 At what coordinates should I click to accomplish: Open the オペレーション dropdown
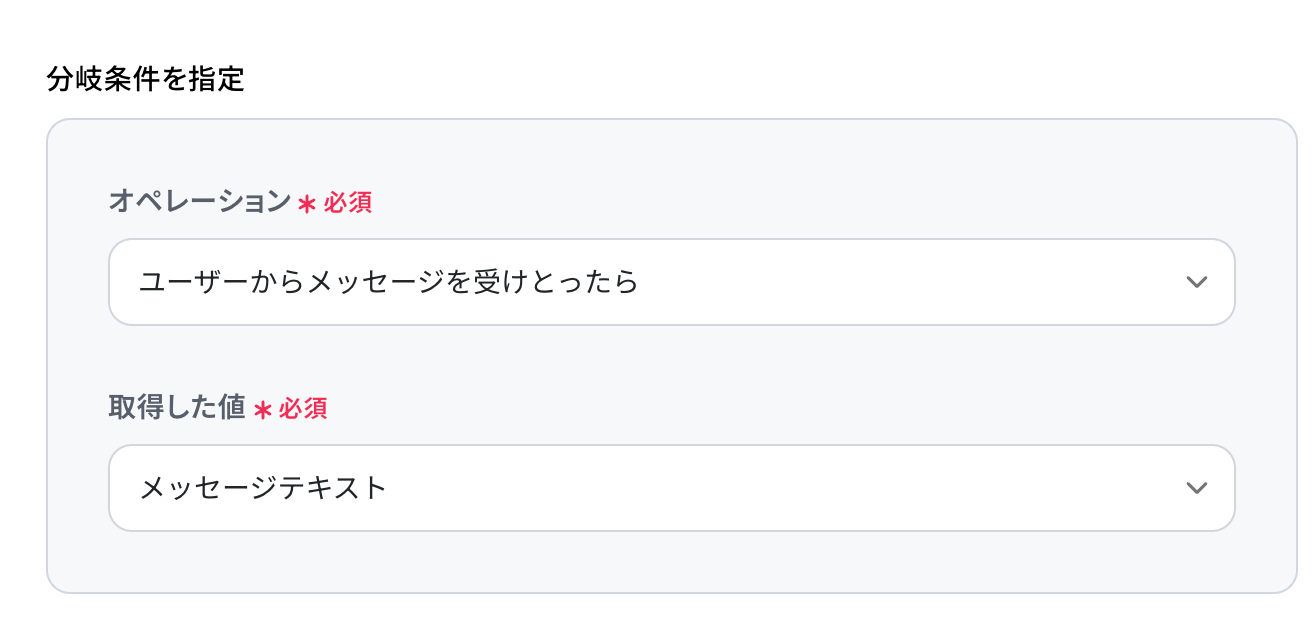coord(670,282)
